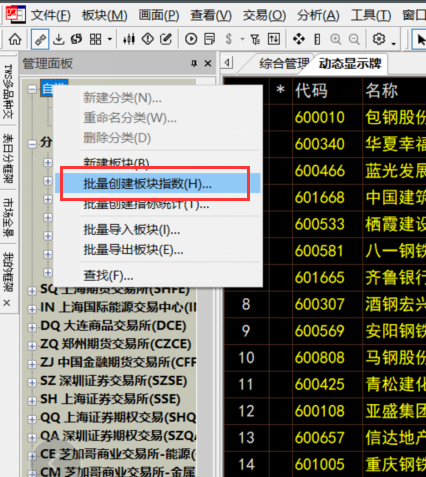Click the left arrow tab scroll button
The image size is (426, 477).
(228, 63)
